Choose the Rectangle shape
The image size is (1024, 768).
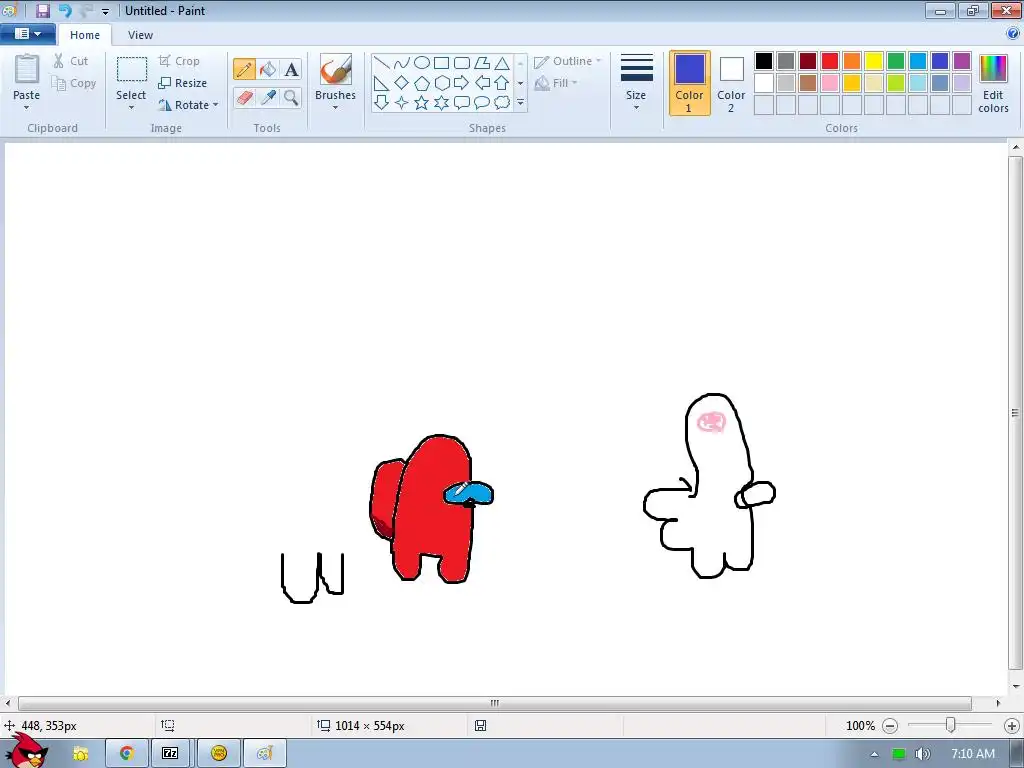(x=441, y=63)
